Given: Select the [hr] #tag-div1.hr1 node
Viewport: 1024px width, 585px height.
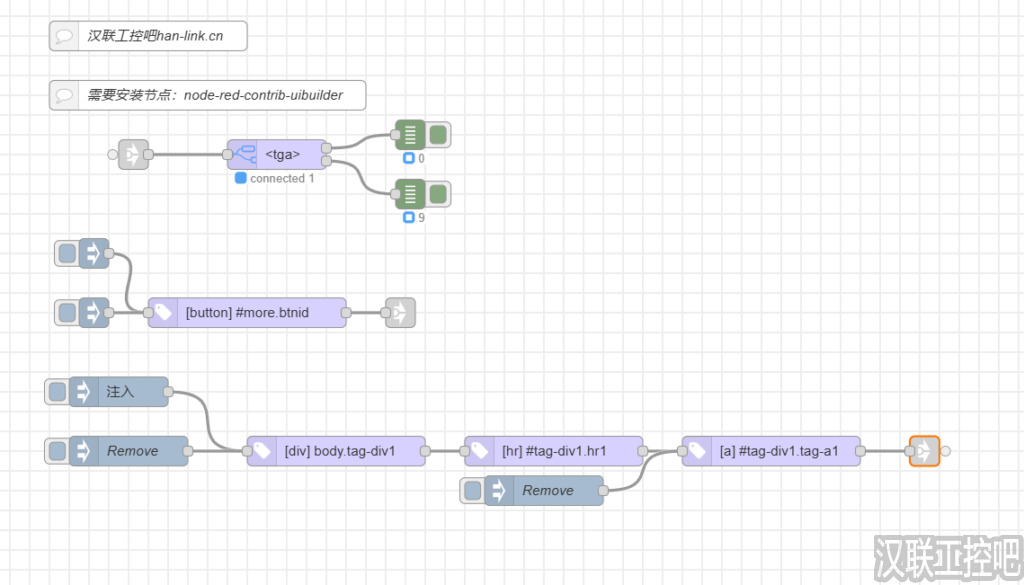Looking at the screenshot, I should point(553,451).
